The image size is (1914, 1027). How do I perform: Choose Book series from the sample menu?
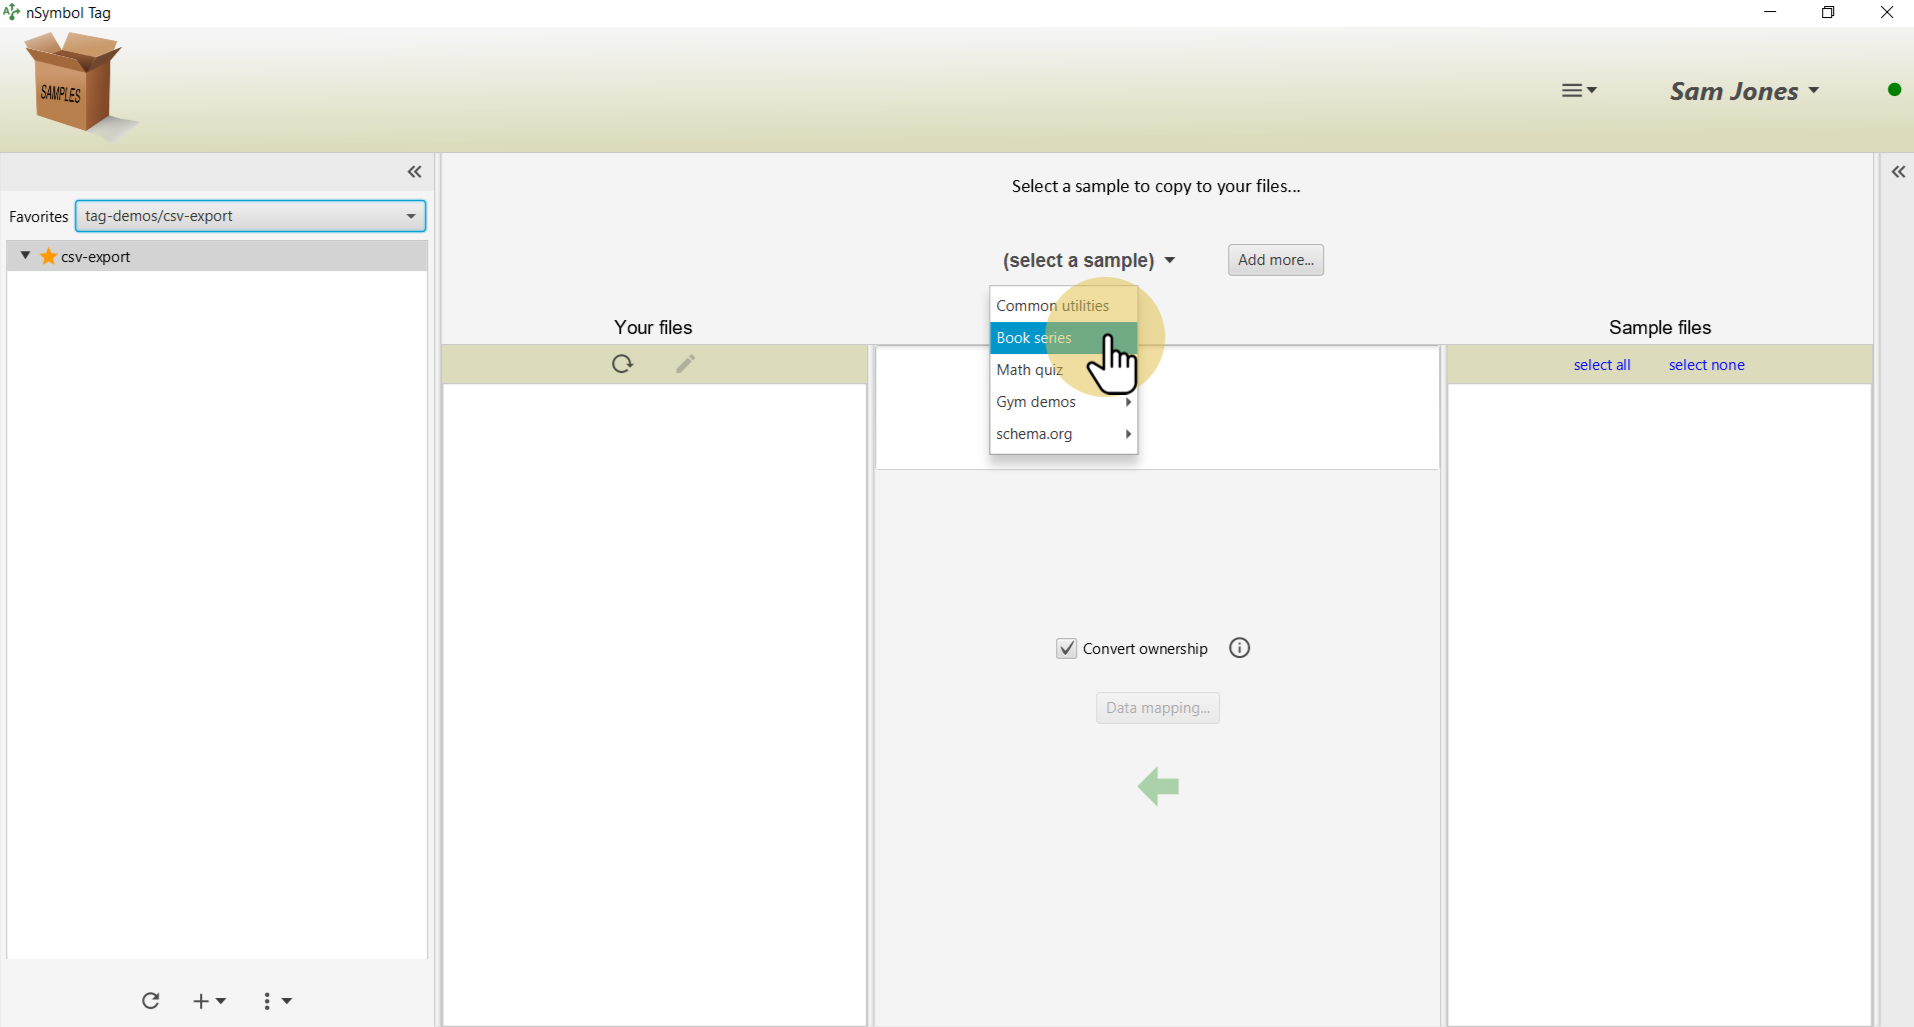tap(1063, 338)
